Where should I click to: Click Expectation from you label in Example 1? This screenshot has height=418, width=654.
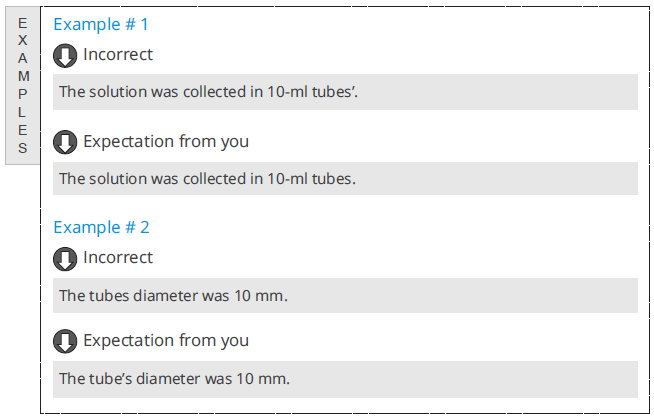click(166, 141)
